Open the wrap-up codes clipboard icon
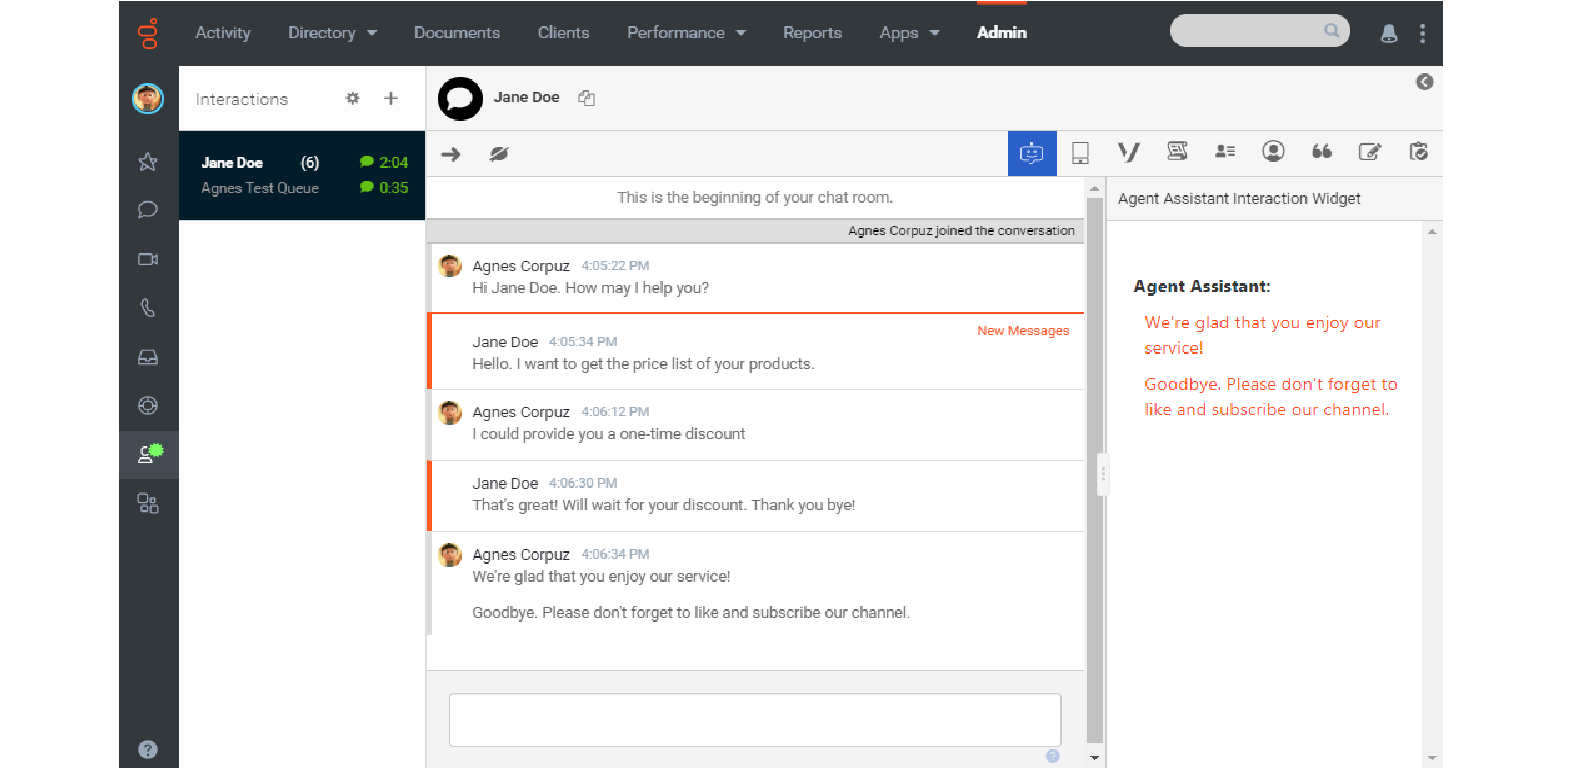This screenshot has width=1580, height=768. click(1418, 151)
